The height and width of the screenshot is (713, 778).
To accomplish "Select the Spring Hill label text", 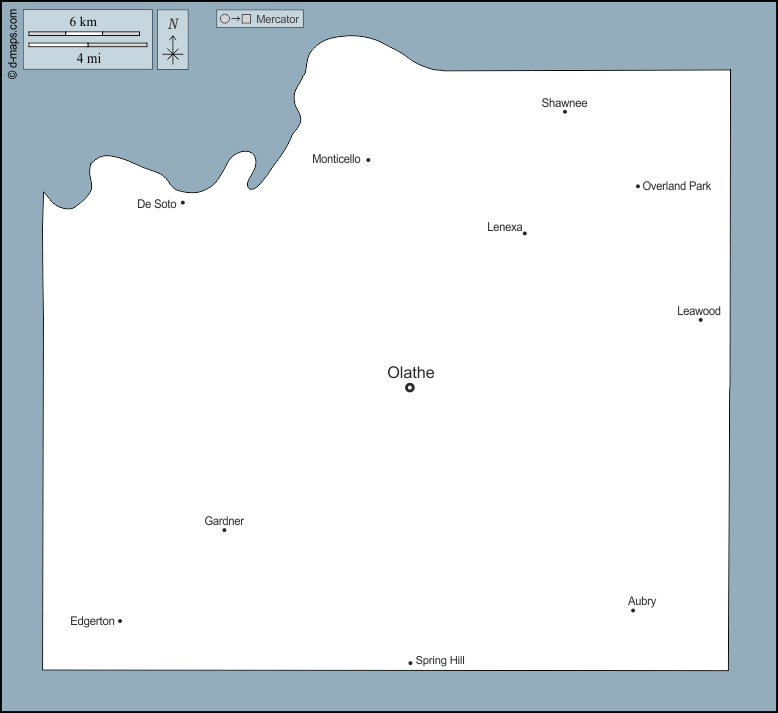I will [x=440, y=660].
